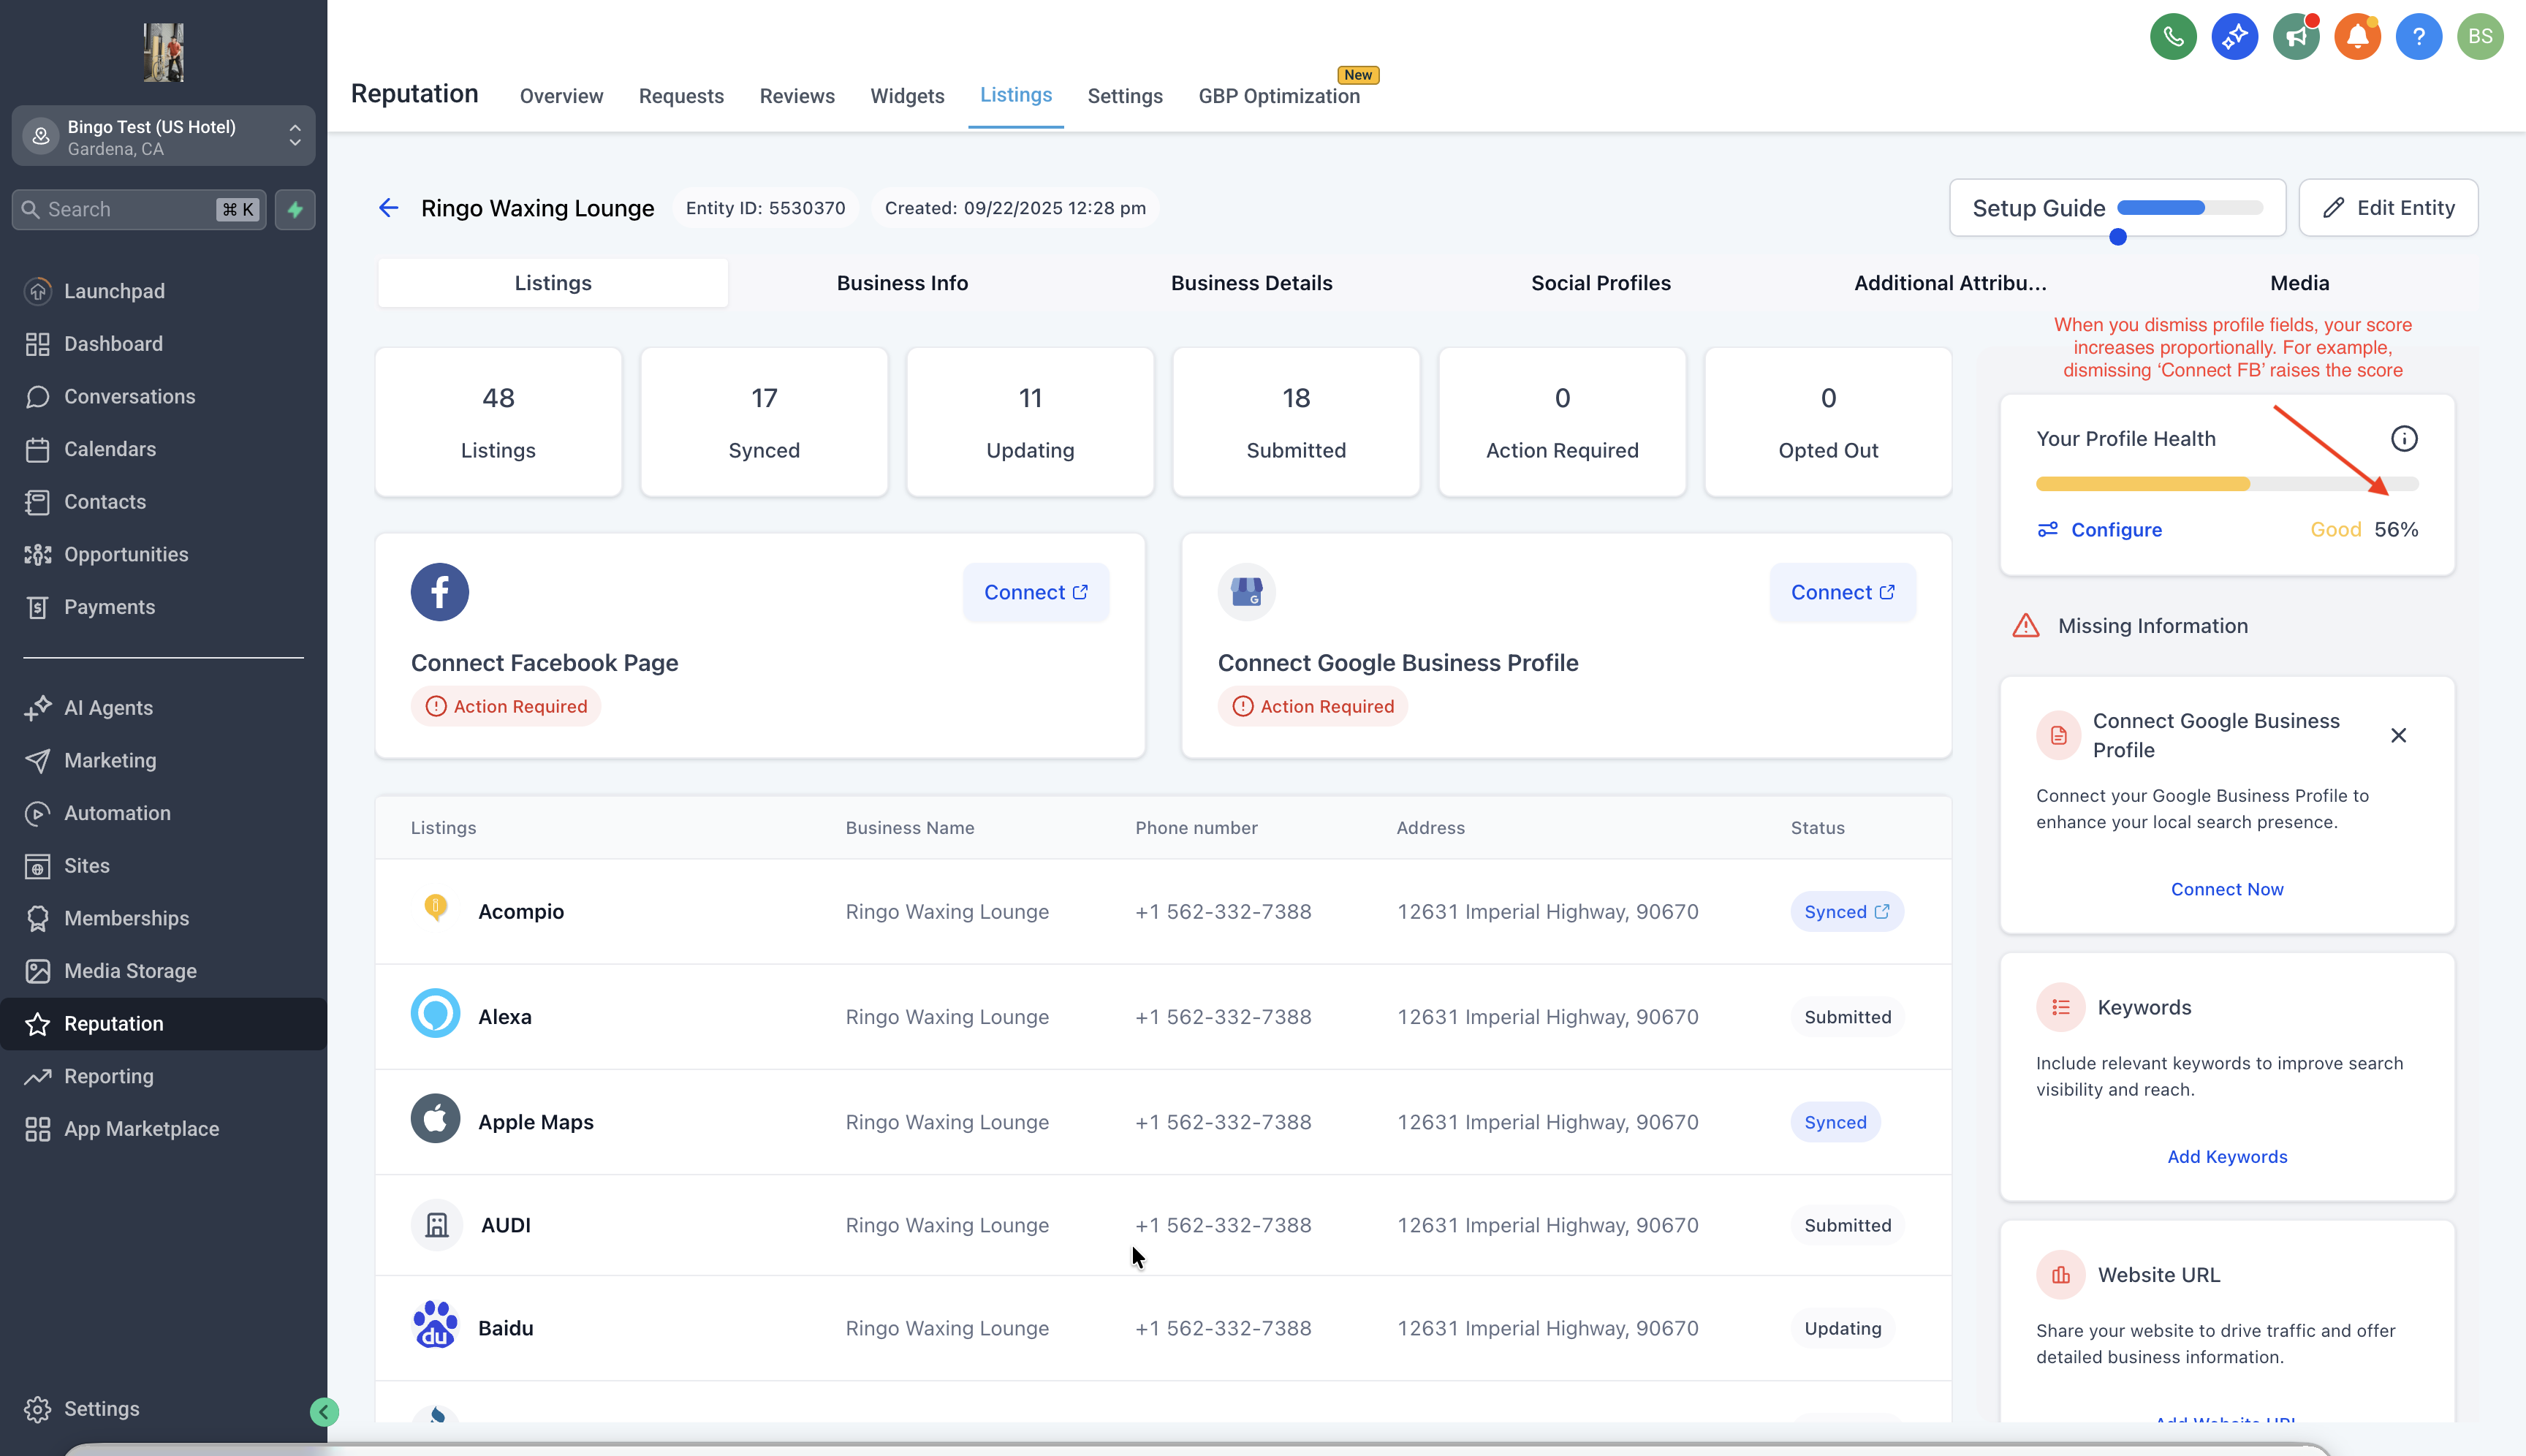This screenshot has height=1456, width=2526.
Task: Click the Configure profile health link
Action: tap(2115, 530)
